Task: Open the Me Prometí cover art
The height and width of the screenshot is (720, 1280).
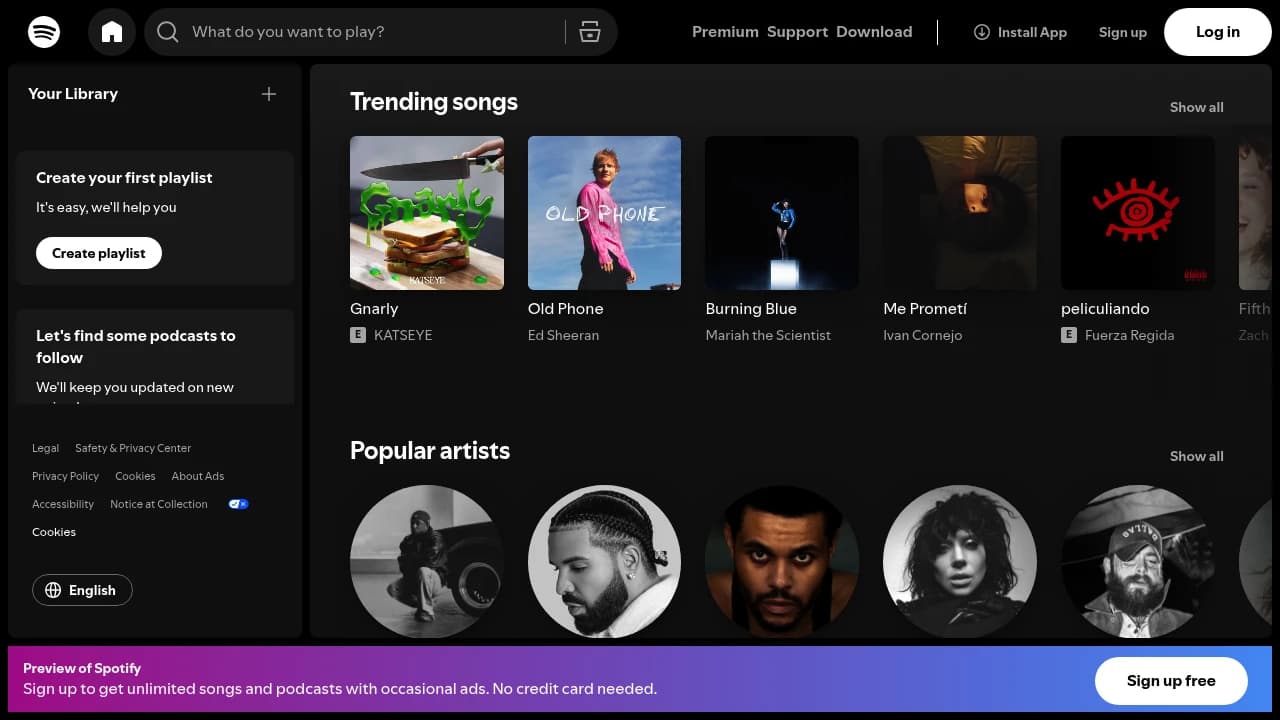Action: (960, 213)
